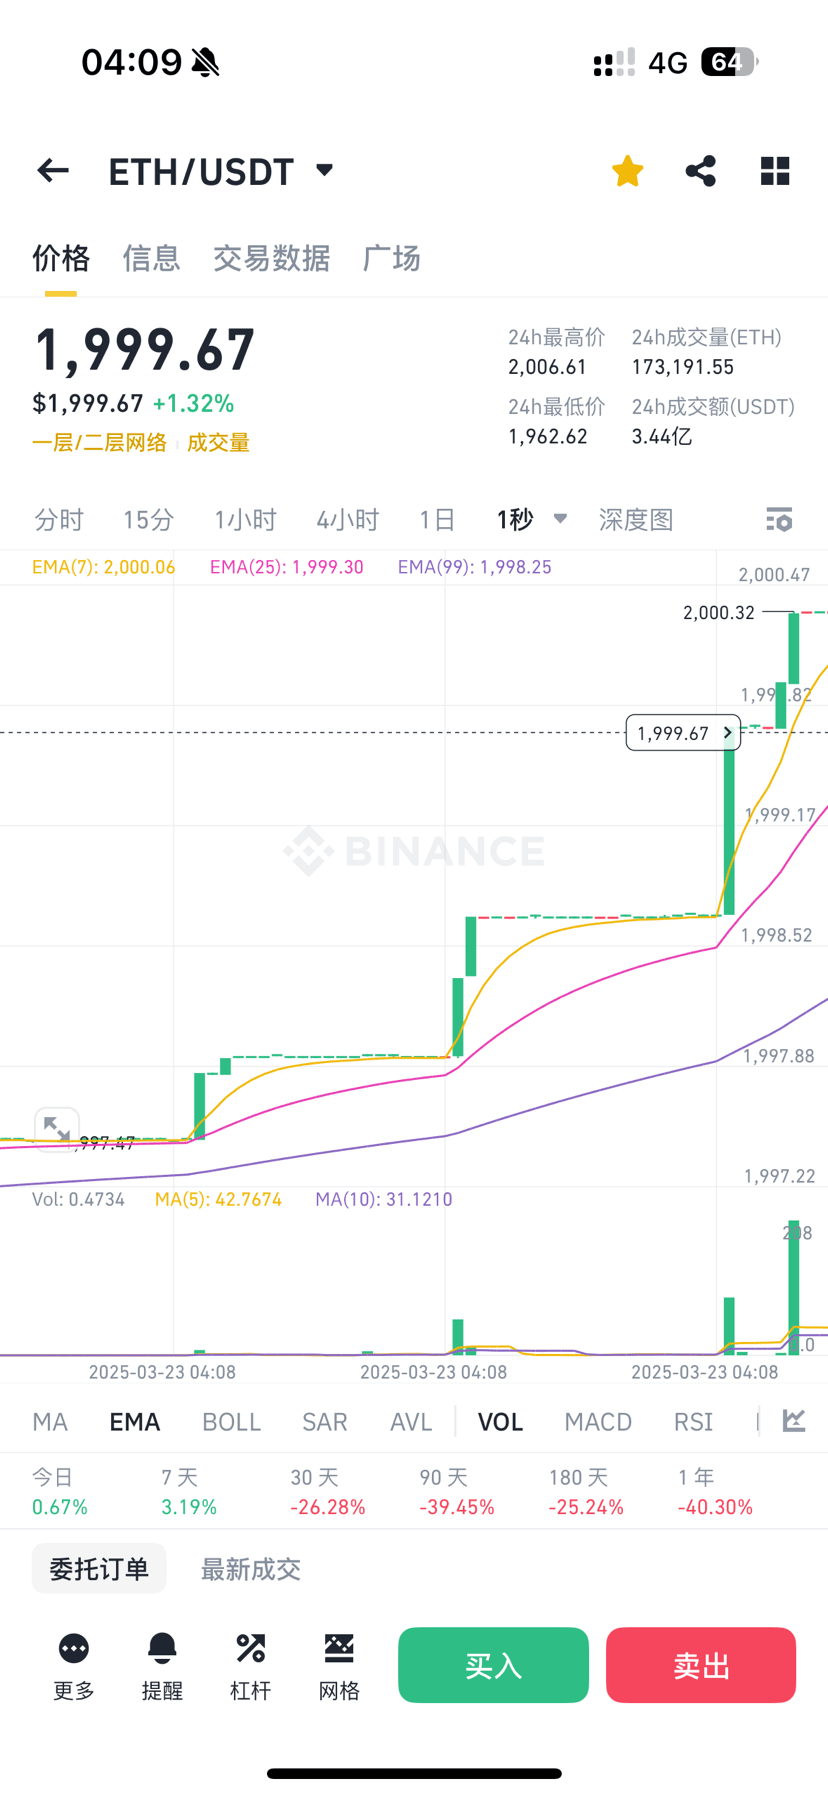
Task: Switch to the 交易数据 tab
Action: (x=272, y=259)
